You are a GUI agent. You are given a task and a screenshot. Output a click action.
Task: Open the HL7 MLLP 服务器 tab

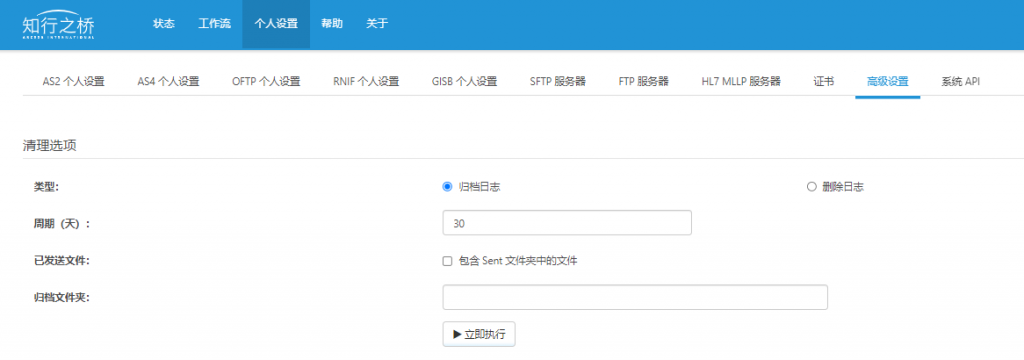click(741, 82)
